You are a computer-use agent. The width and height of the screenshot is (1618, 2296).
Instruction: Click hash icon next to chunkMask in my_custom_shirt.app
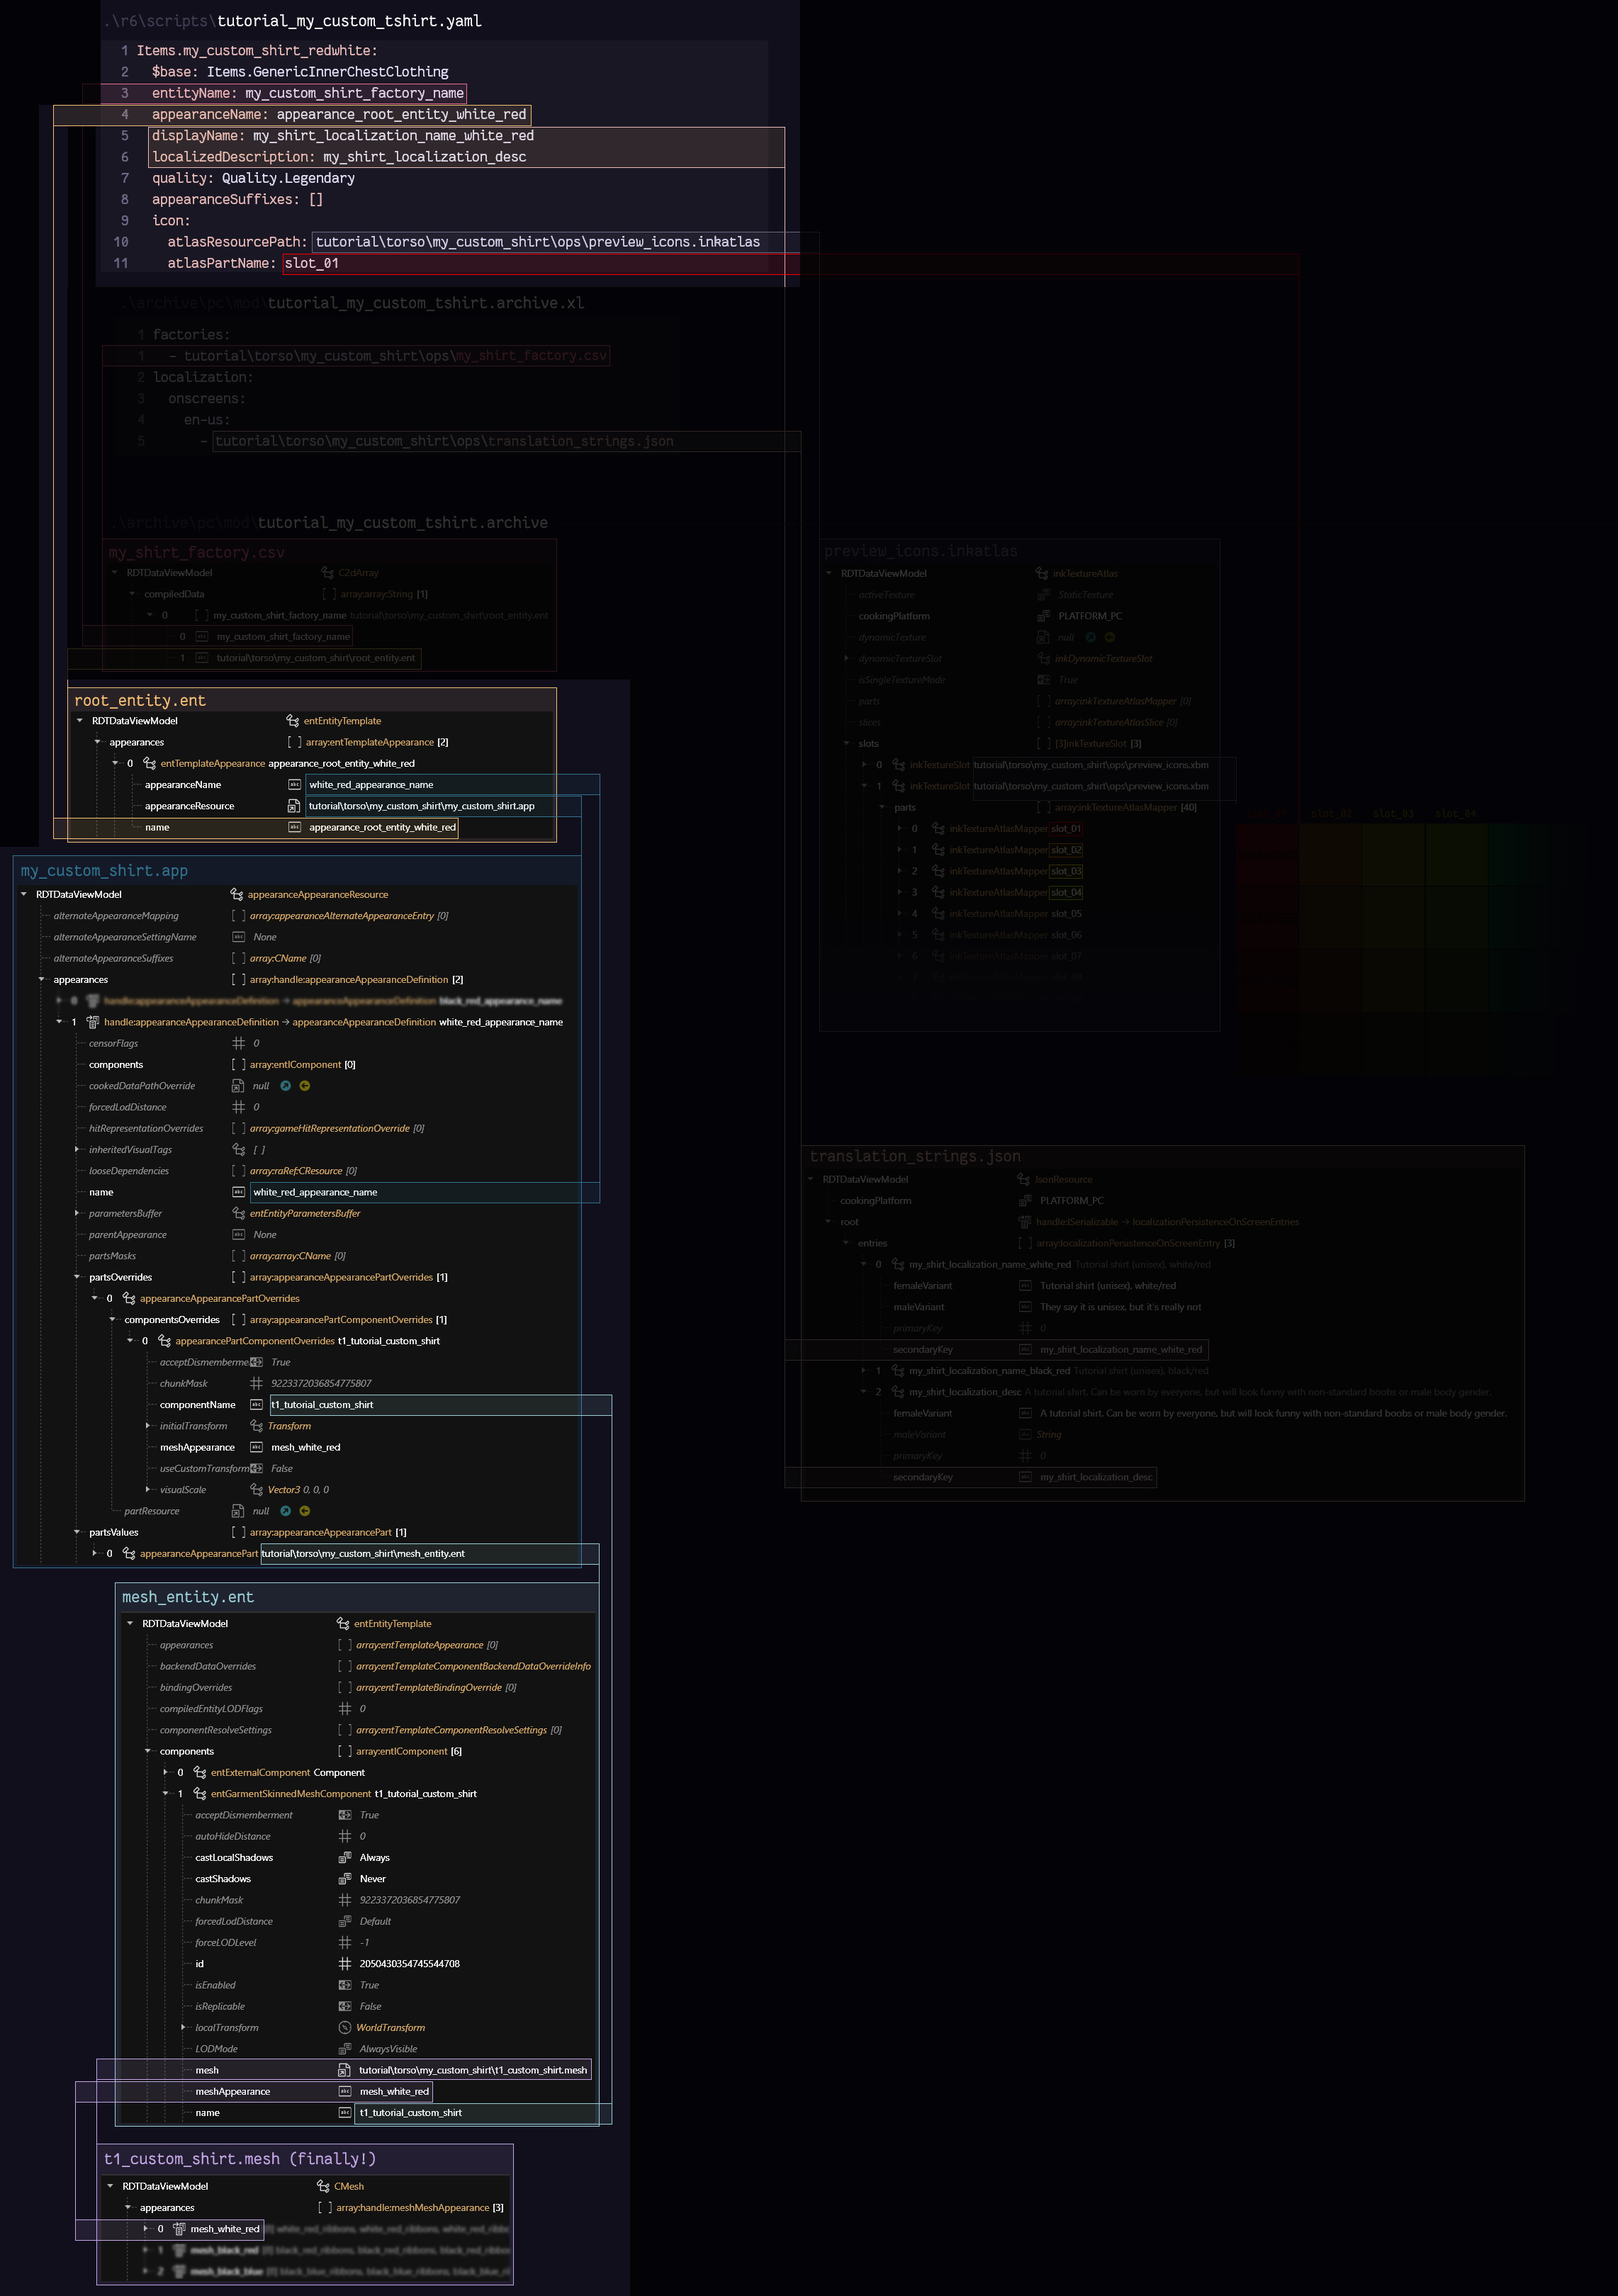click(x=256, y=1384)
